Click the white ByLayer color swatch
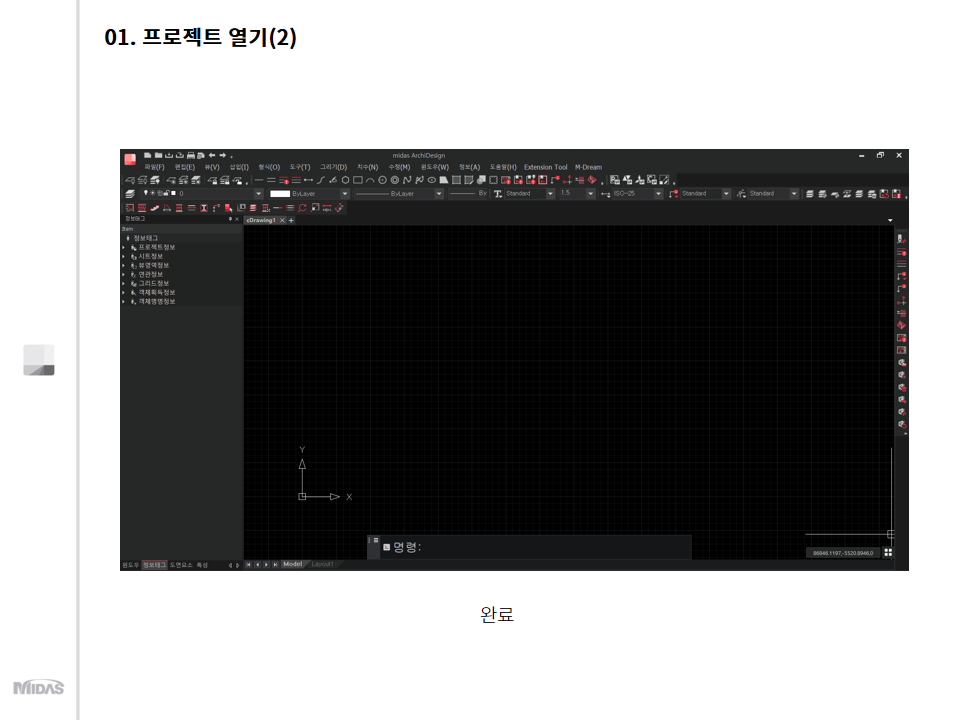Image resolution: width=960 pixels, height=720 pixels. click(280, 193)
